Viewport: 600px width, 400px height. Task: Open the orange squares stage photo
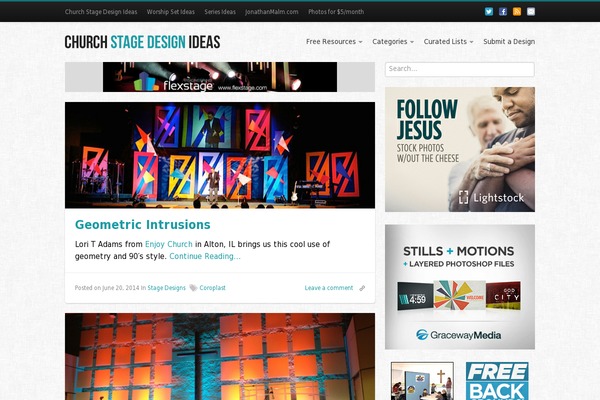pos(220,357)
